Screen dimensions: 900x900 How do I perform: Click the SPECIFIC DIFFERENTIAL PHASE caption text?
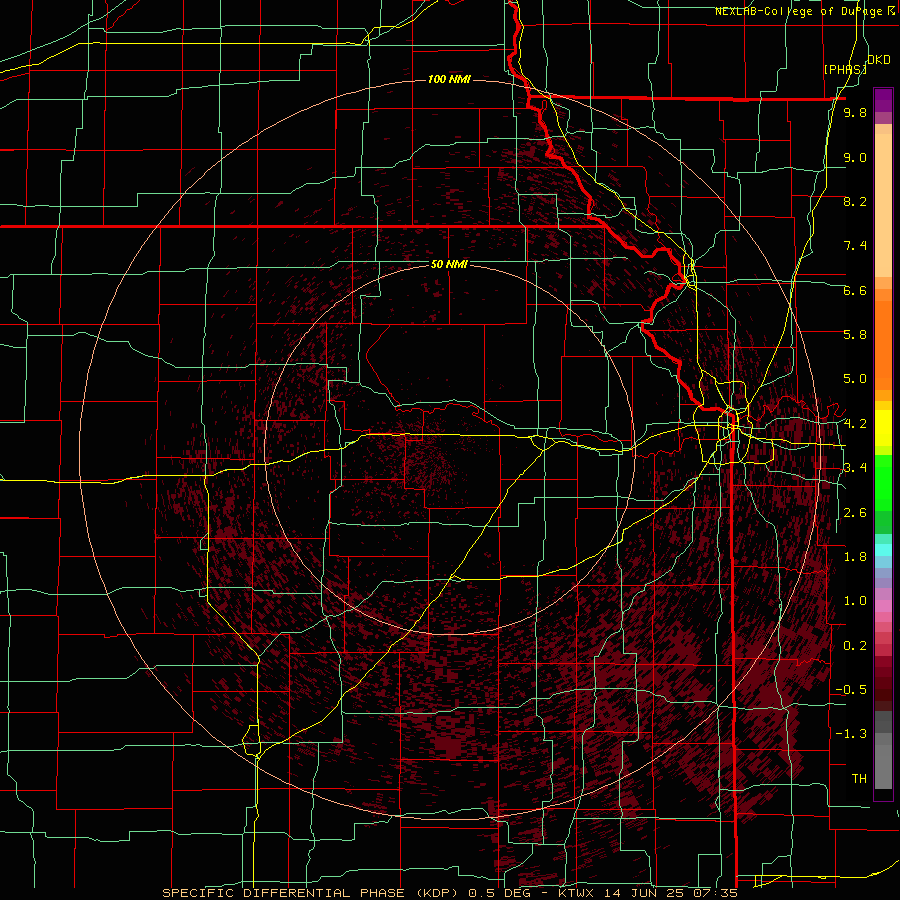click(282, 893)
